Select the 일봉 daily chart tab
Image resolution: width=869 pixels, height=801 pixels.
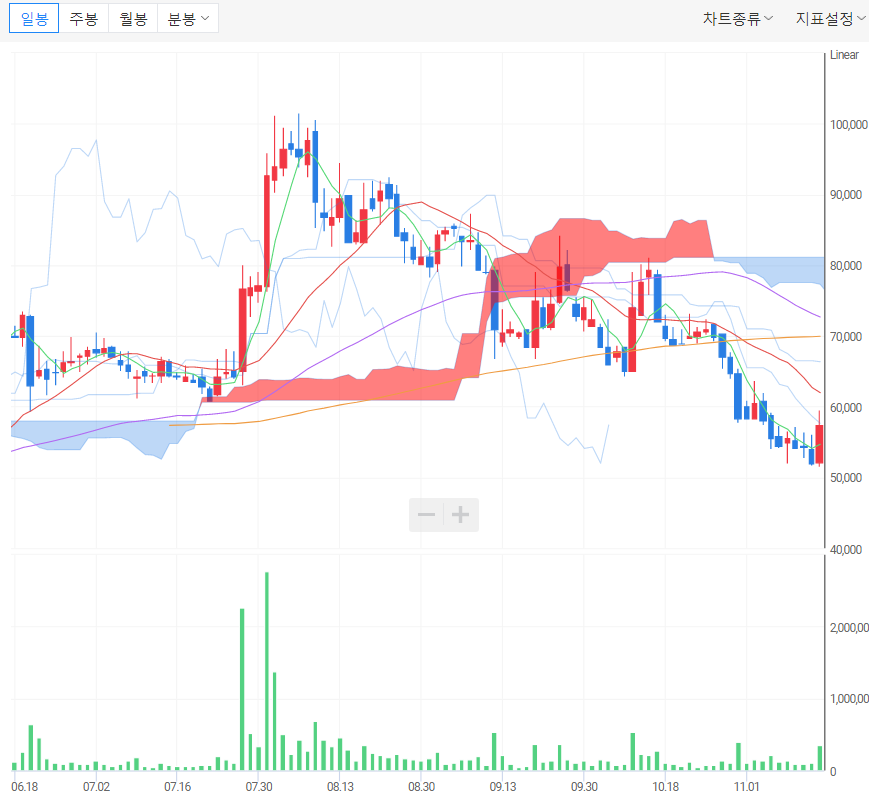coord(34,18)
